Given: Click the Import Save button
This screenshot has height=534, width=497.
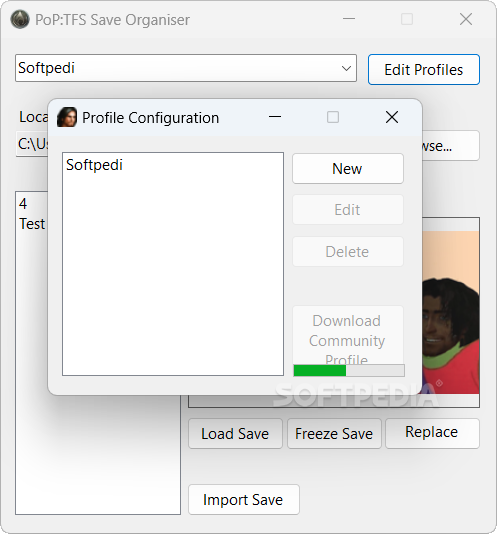Looking at the screenshot, I should [x=244, y=500].
